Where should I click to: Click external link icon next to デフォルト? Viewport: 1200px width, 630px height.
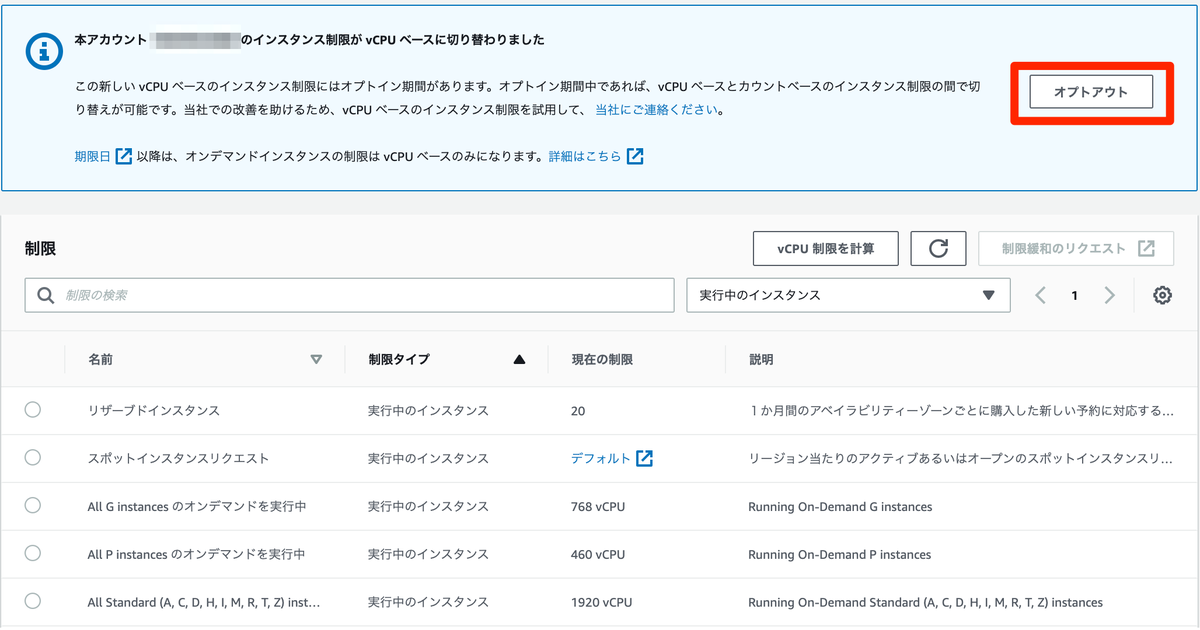[x=645, y=459]
